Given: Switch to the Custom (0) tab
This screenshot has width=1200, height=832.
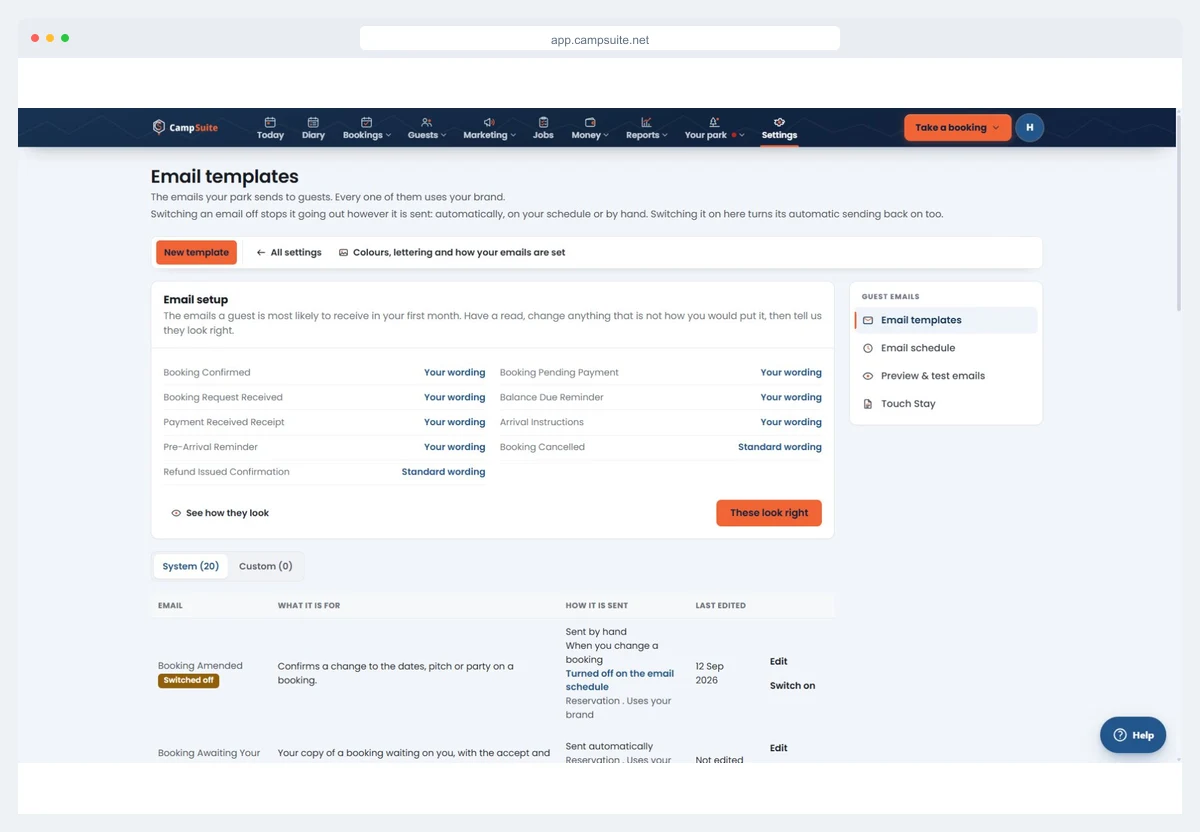Looking at the screenshot, I should click(x=266, y=566).
